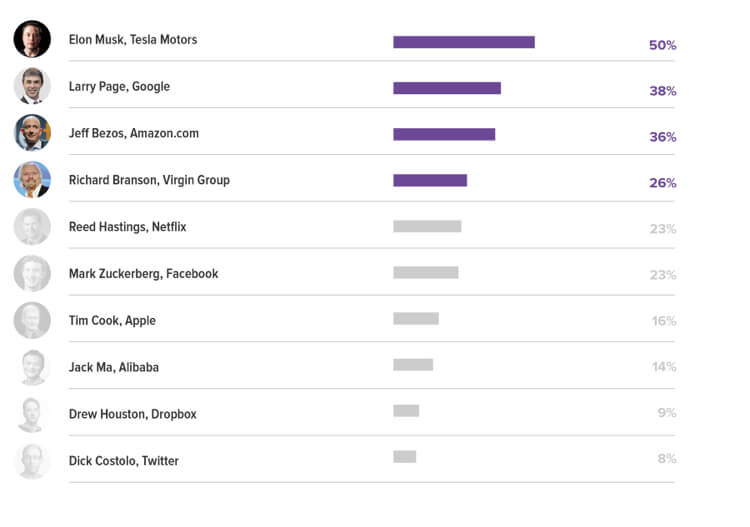This screenshot has height=527, width=750.
Task: Click the Drew Houston, Dropbox label
Action: (132, 414)
